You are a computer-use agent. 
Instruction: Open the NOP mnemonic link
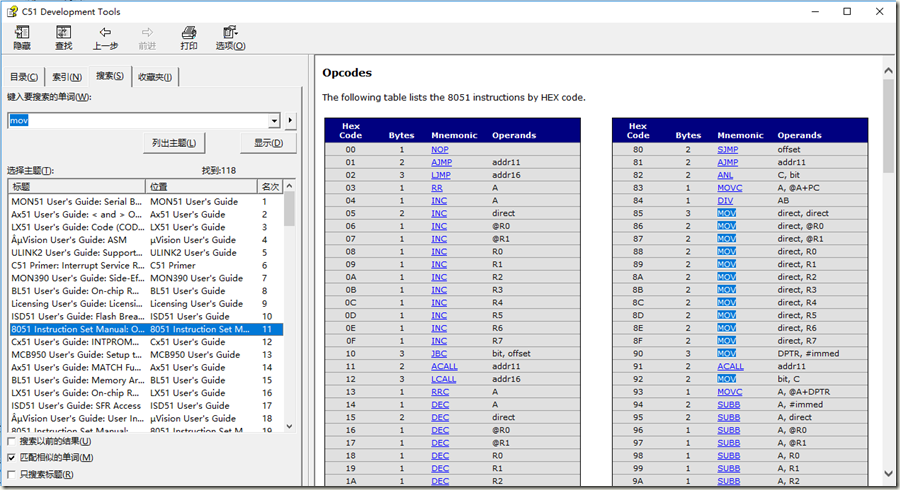point(440,149)
